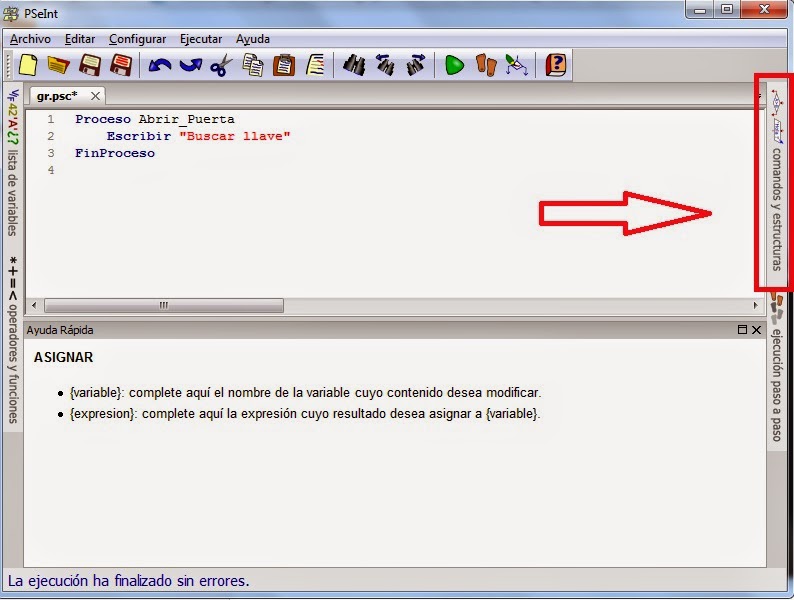Click the status message 'La ejecución ha finalizado sin errores.'
The width and height of the screenshot is (794, 600).
[129, 581]
